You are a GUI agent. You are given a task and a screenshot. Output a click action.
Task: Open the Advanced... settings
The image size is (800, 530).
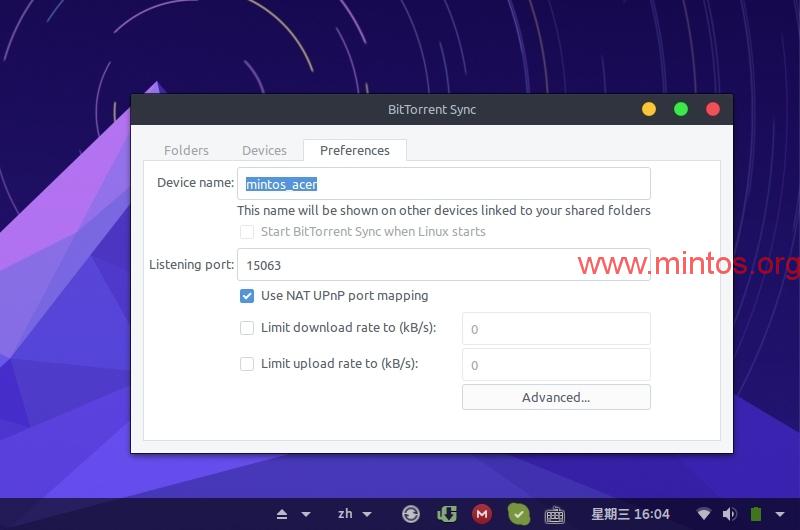(x=556, y=397)
